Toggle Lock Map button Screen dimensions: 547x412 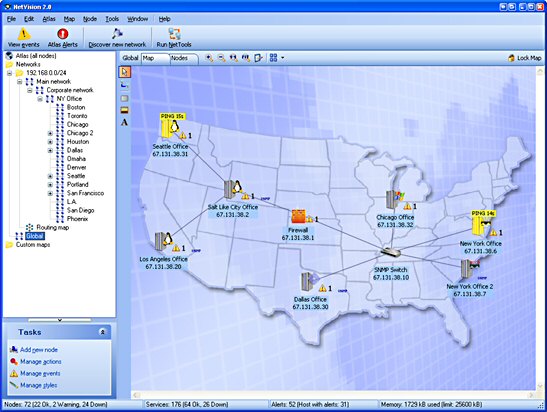(525, 58)
